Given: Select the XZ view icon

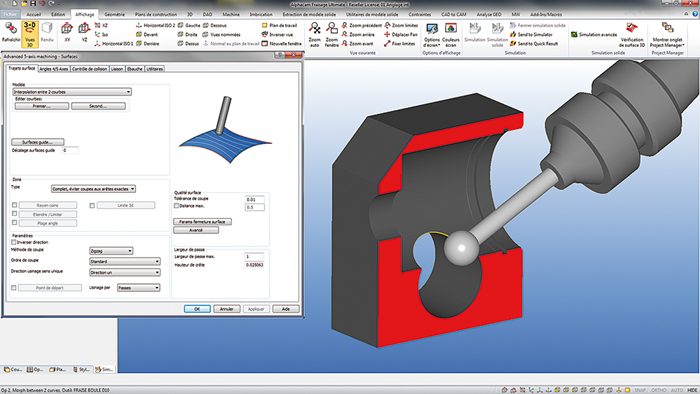Looking at the screenshot, I should (98, 25).
